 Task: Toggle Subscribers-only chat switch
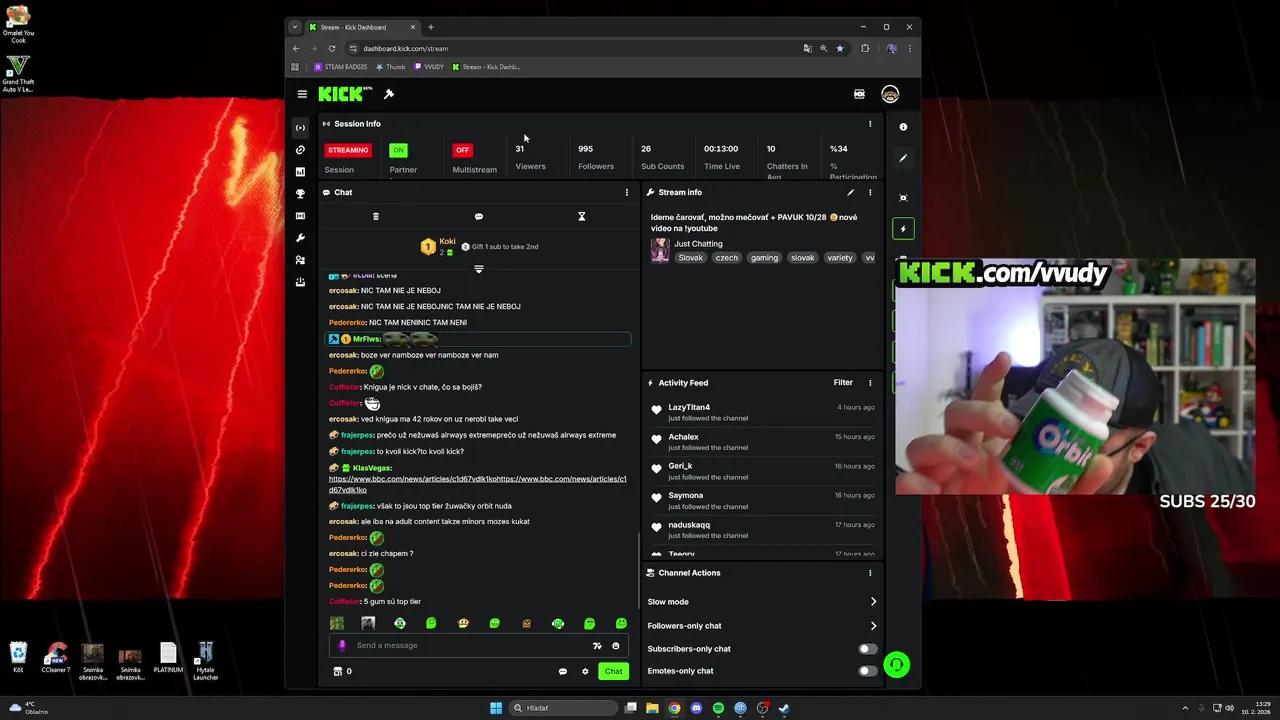868,649
